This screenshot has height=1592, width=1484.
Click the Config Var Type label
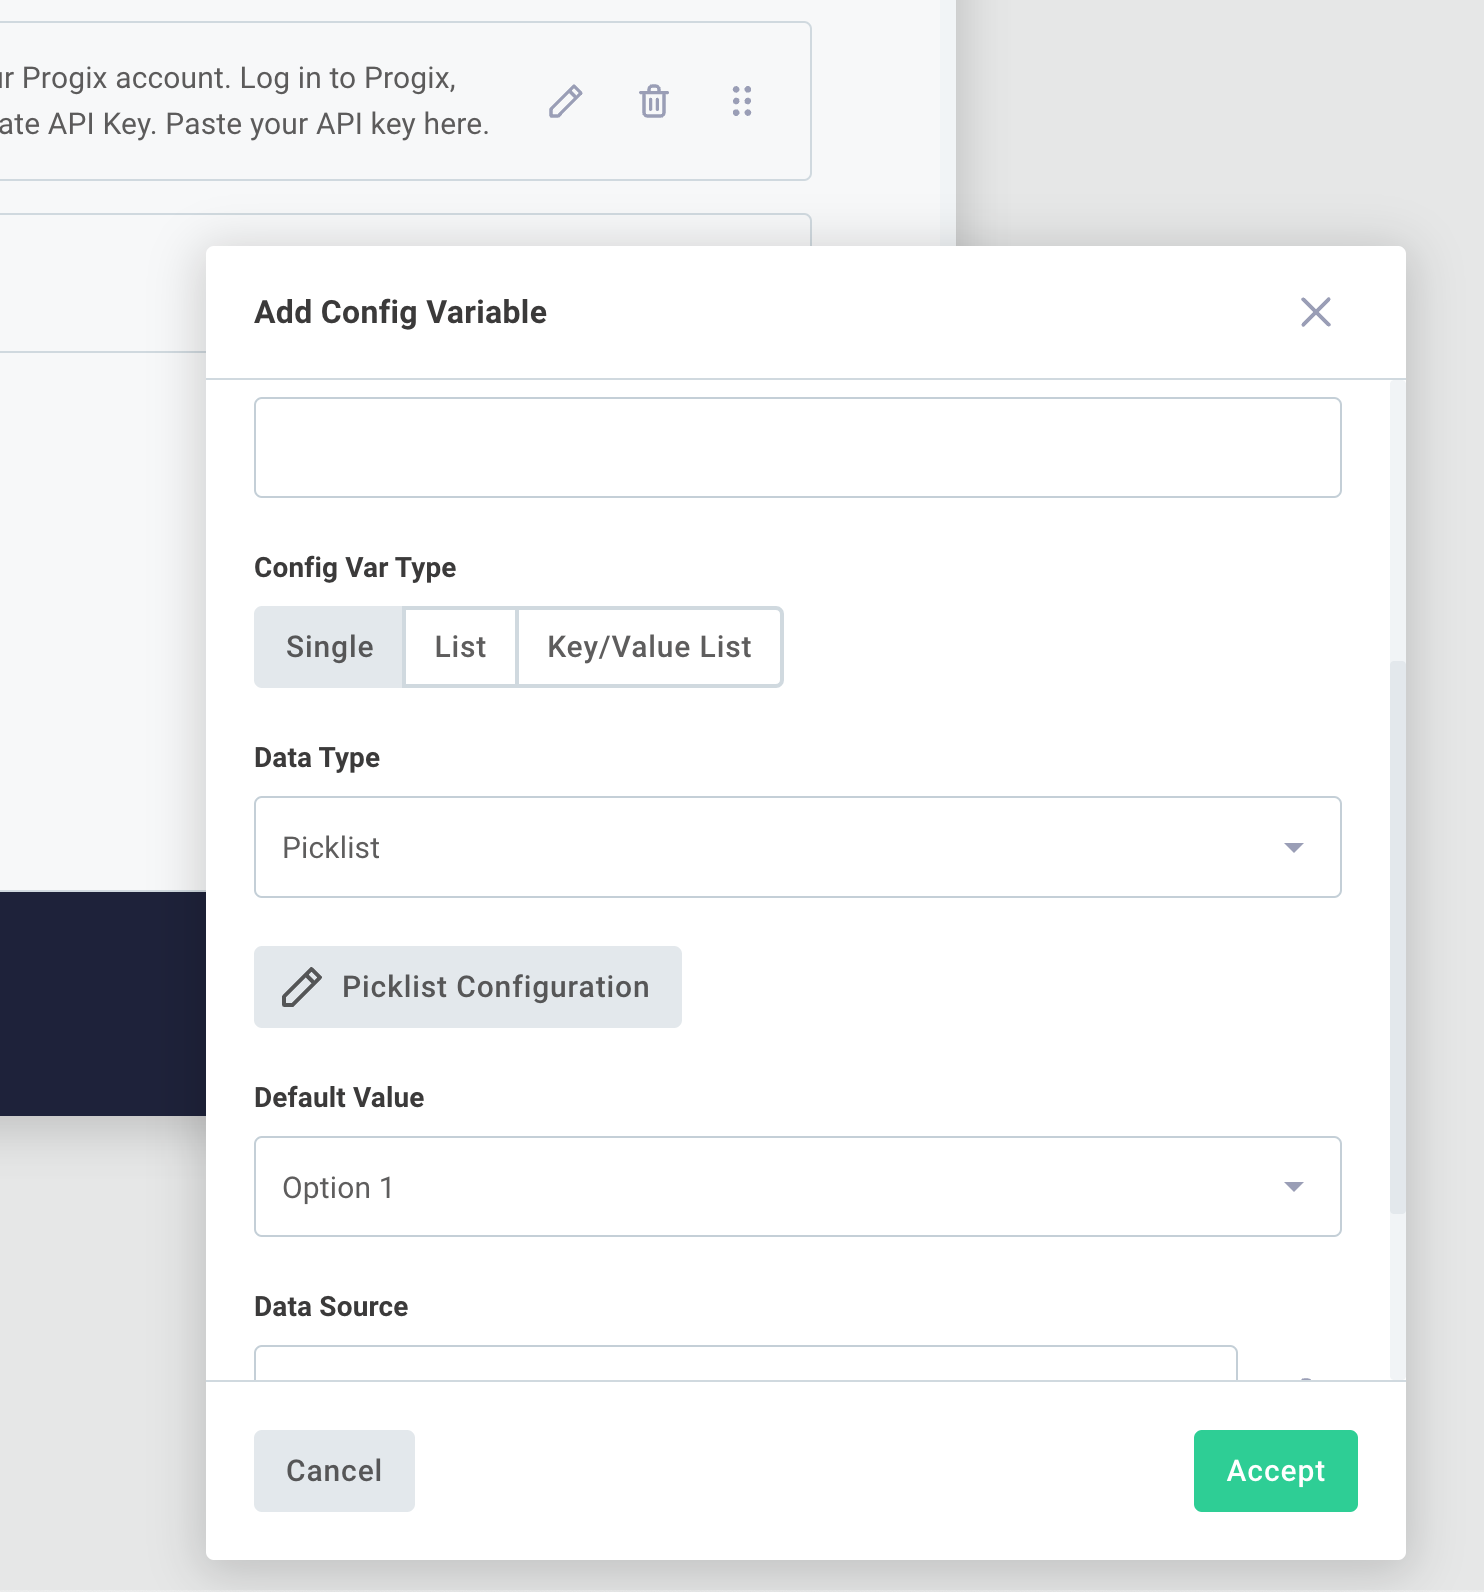point(355,568)
